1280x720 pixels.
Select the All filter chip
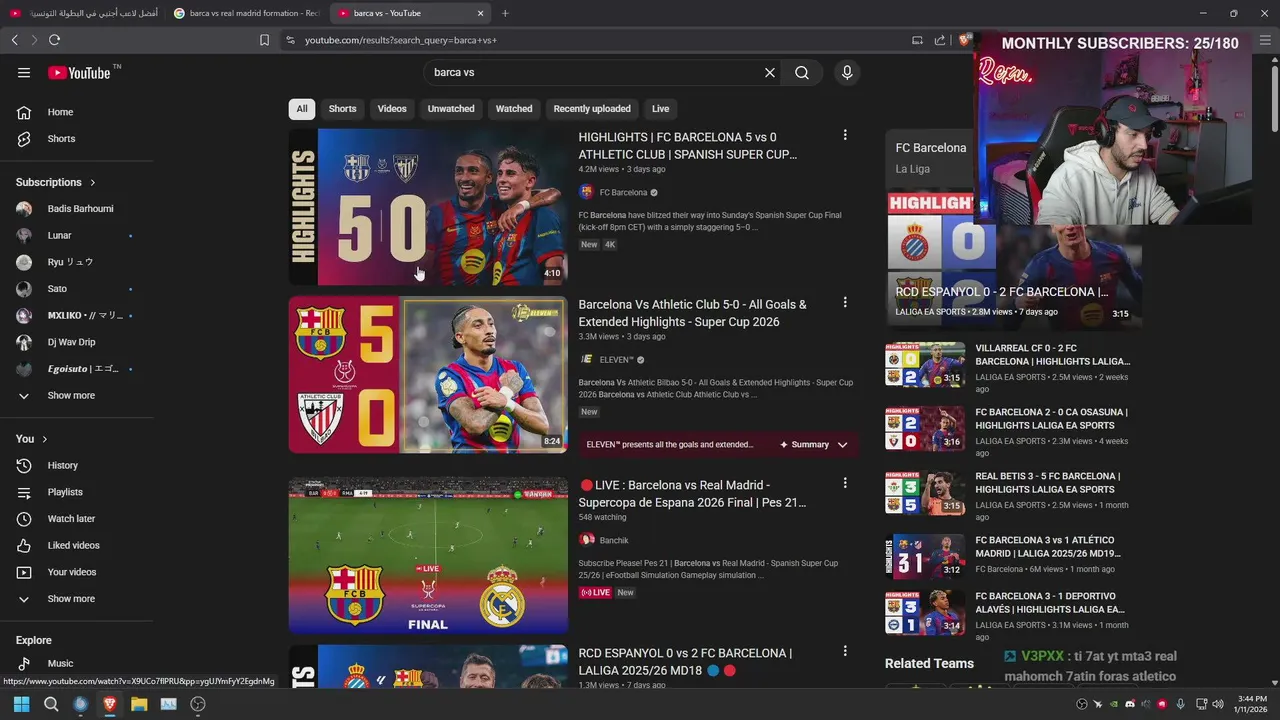tap(301, 109)
